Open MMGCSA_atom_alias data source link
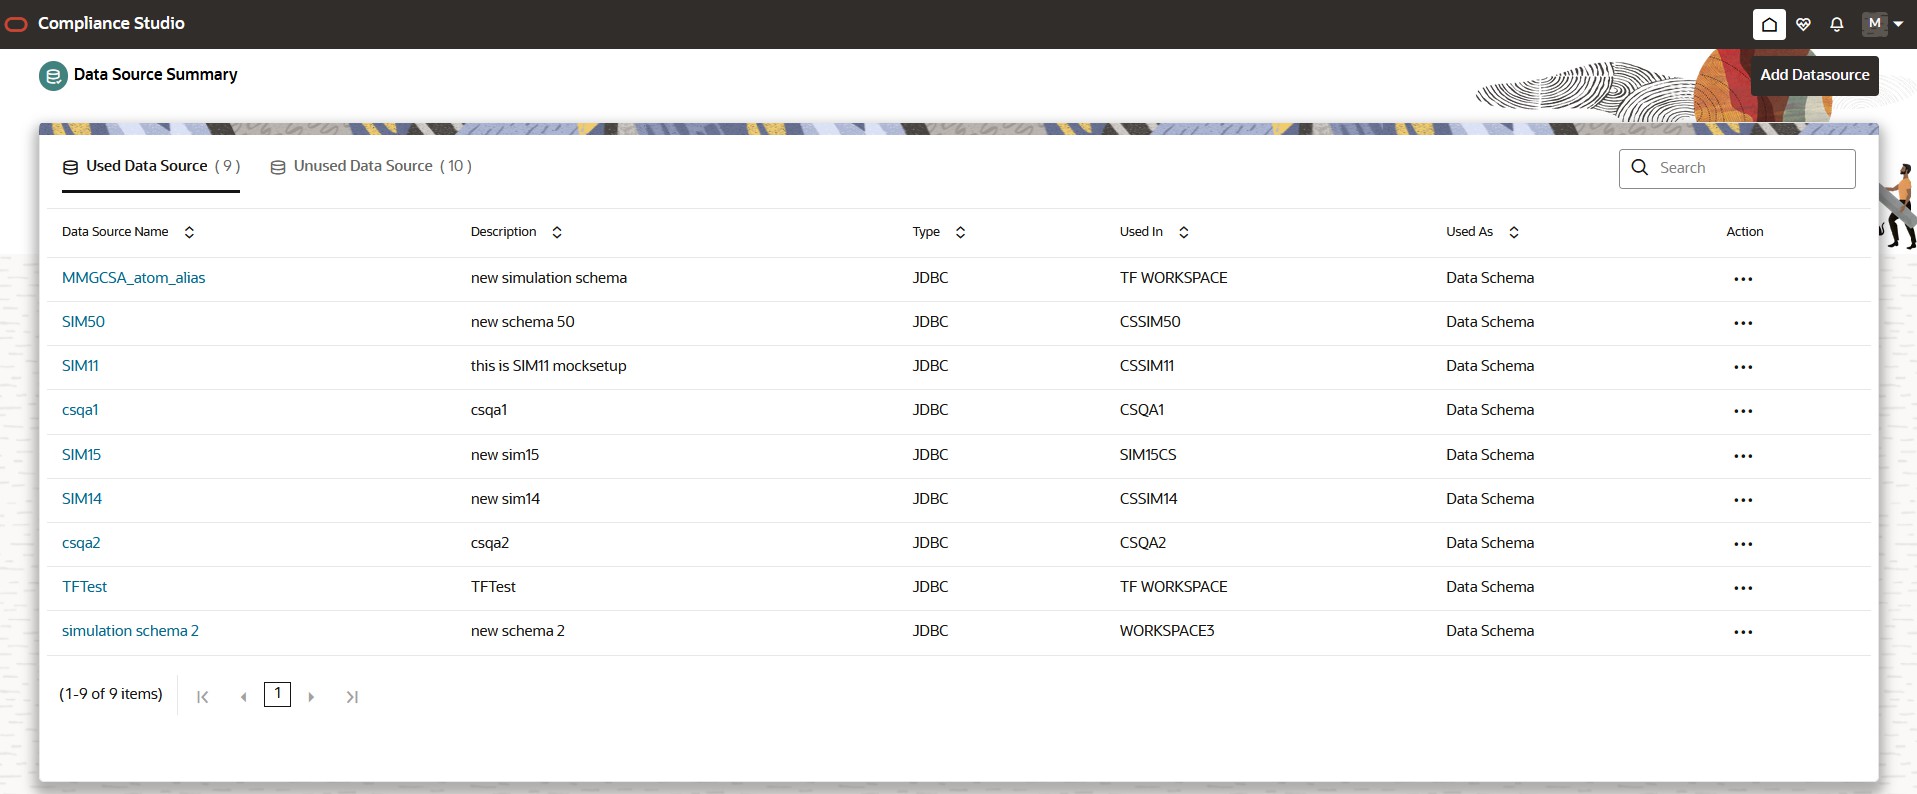 [x=133, y=278]
